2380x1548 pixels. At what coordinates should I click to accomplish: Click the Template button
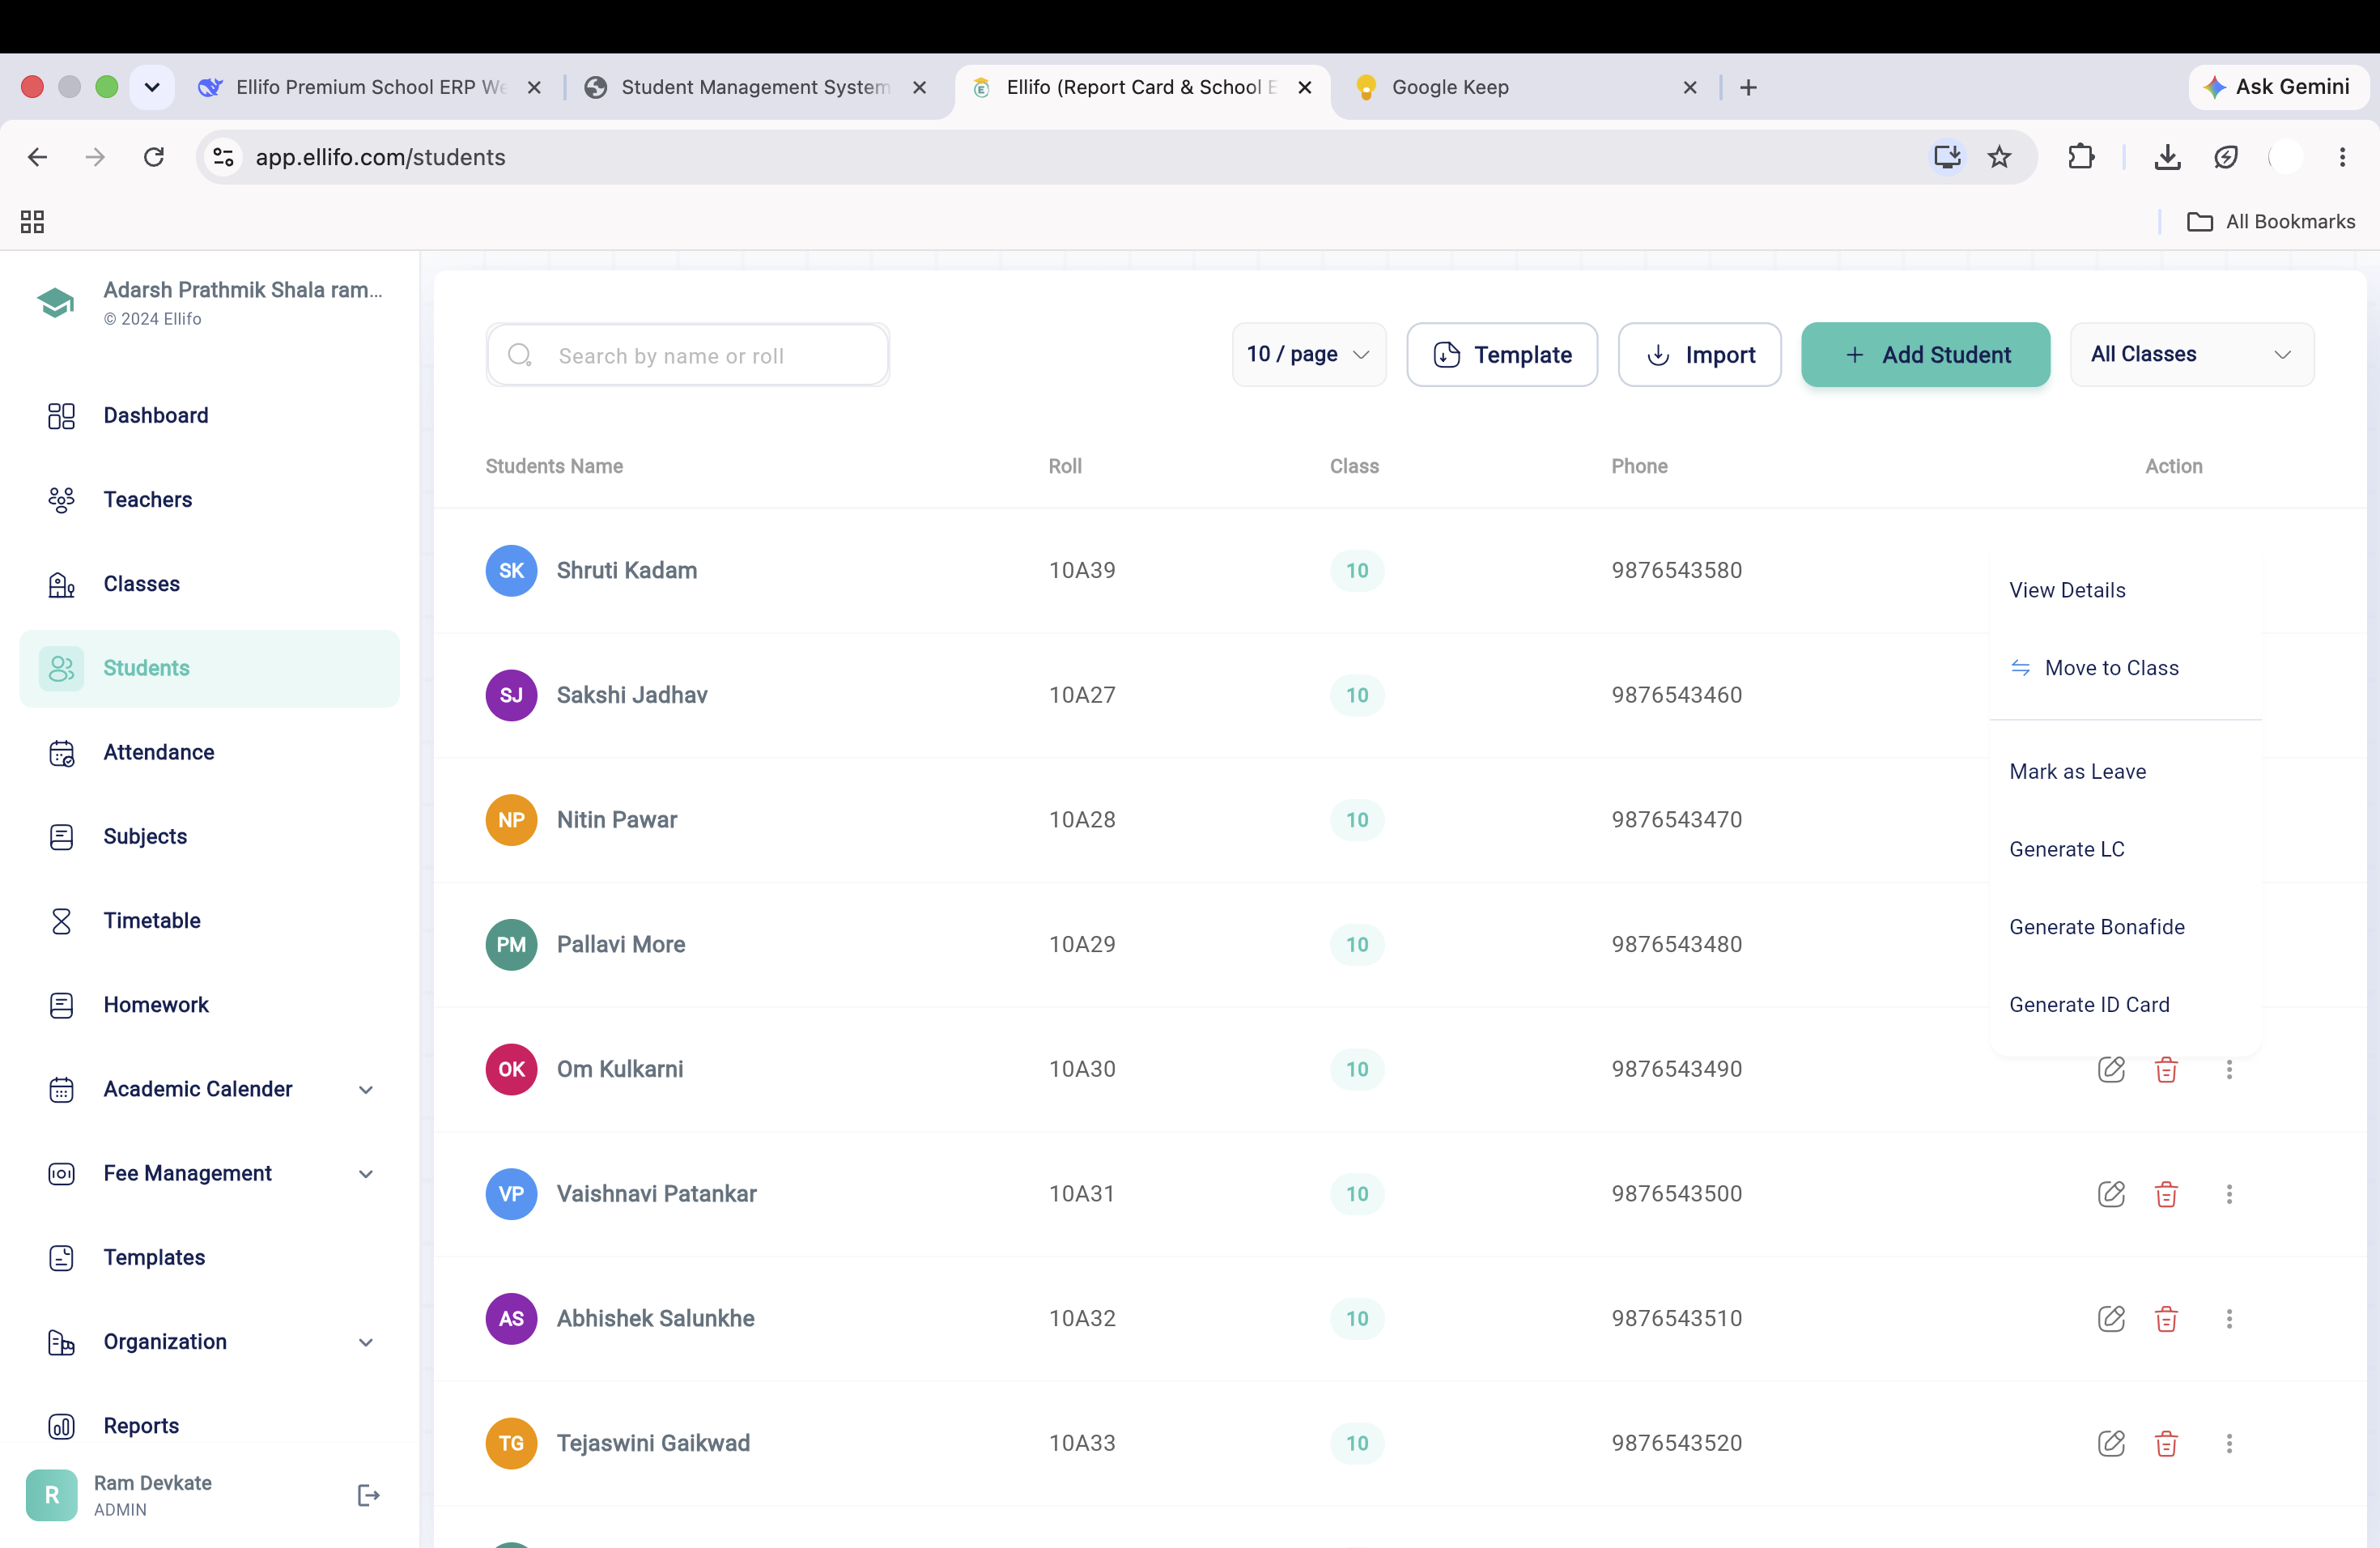point(1502,354)
